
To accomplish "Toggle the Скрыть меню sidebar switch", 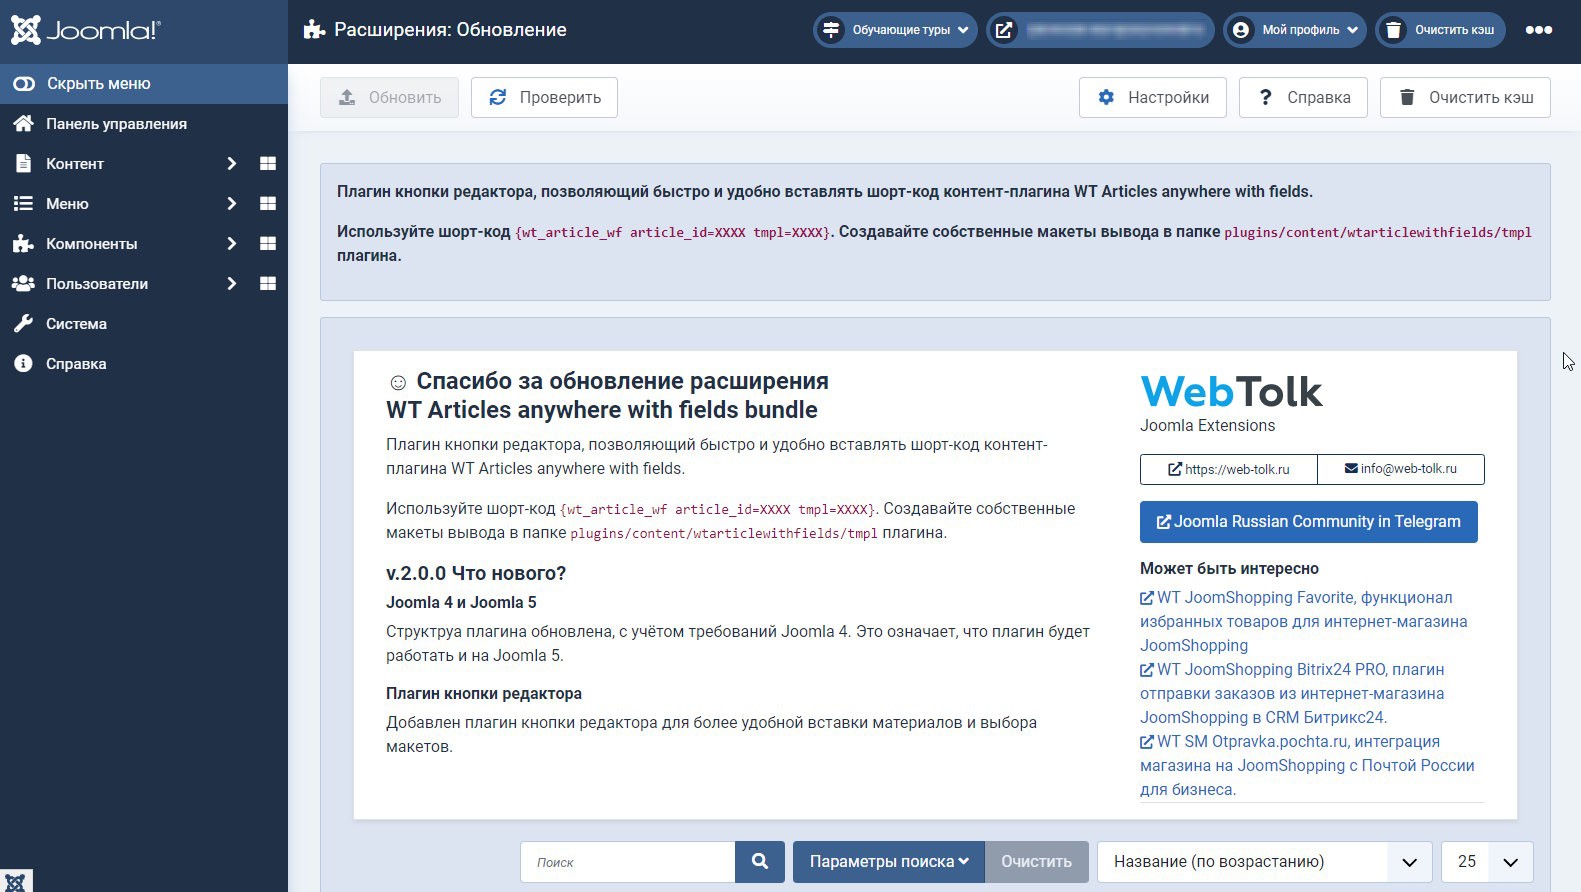I will [x=24, y=84].
